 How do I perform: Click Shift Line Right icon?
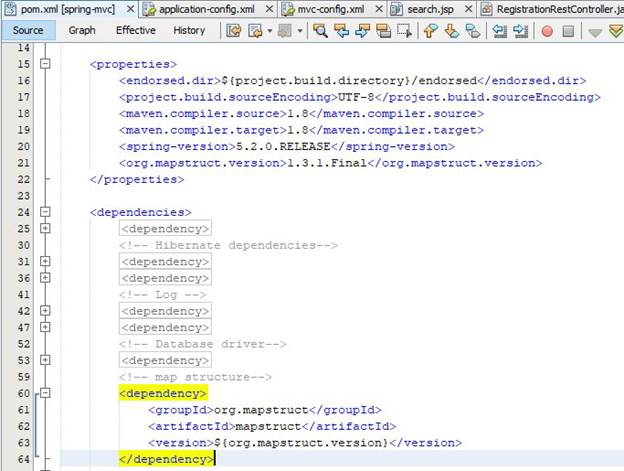[x=521, y=31]
